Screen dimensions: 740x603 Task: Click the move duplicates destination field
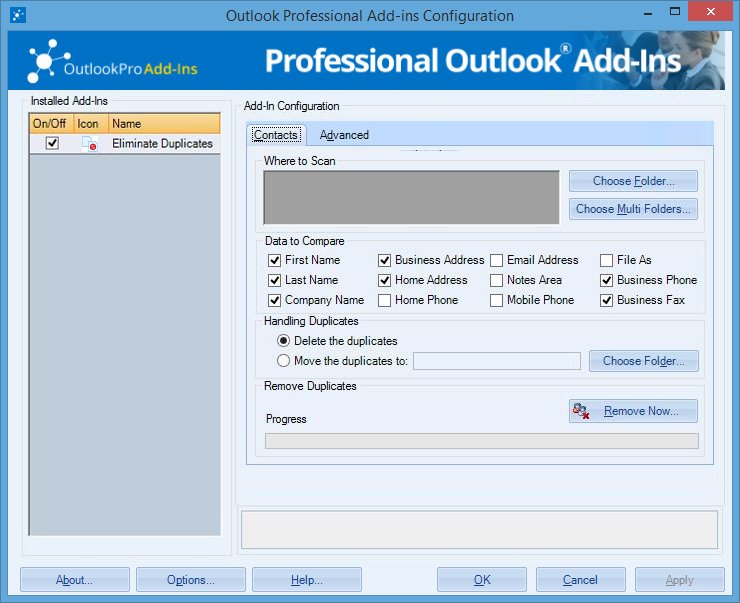click(x=497, y=361)
